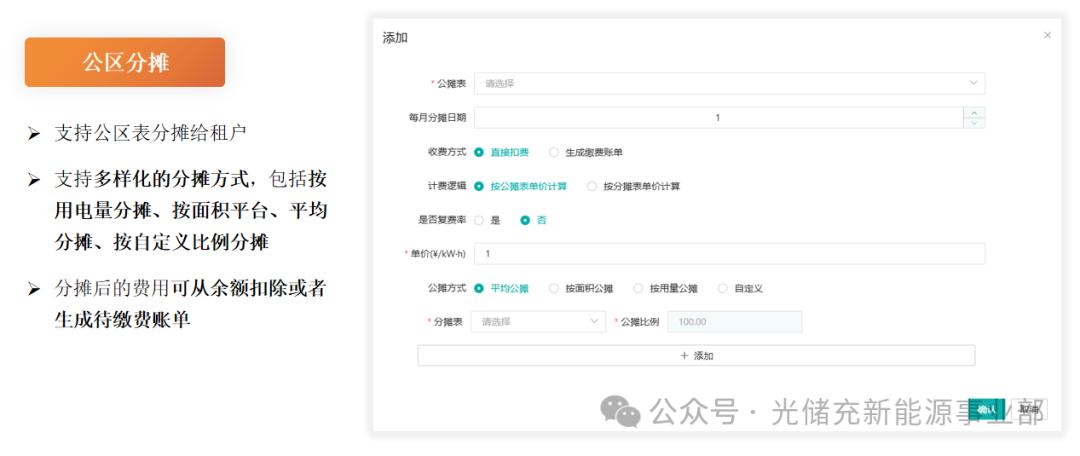Click the + 添加 row button
This screenshot has width=1080, height=456.
696,355
